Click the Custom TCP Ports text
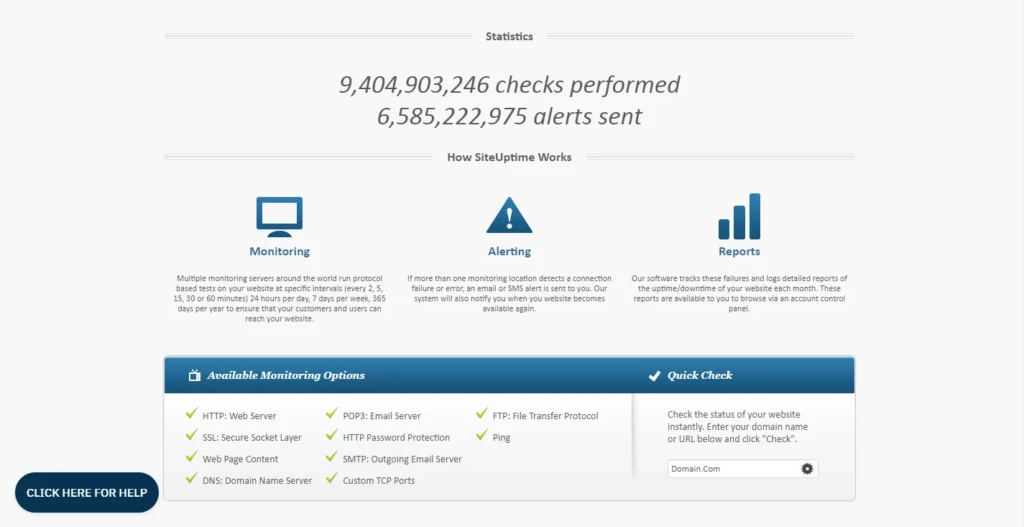 [x=379, y=481]
